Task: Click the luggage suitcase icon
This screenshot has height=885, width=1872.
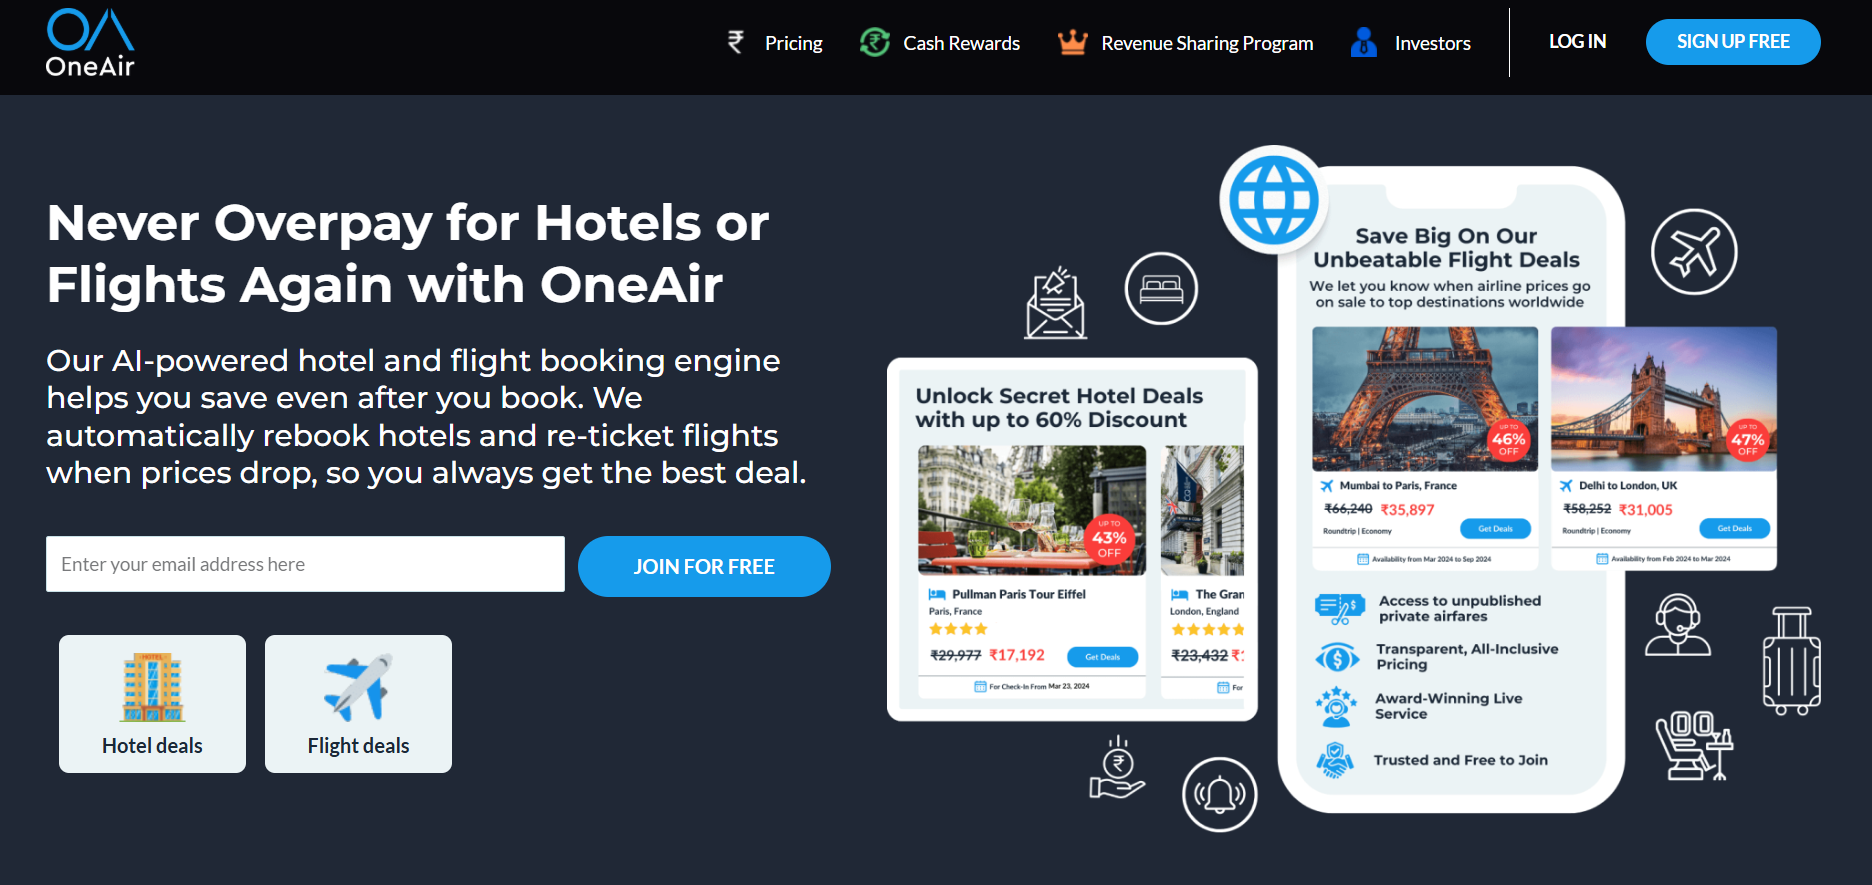Action: [1791, 660]
